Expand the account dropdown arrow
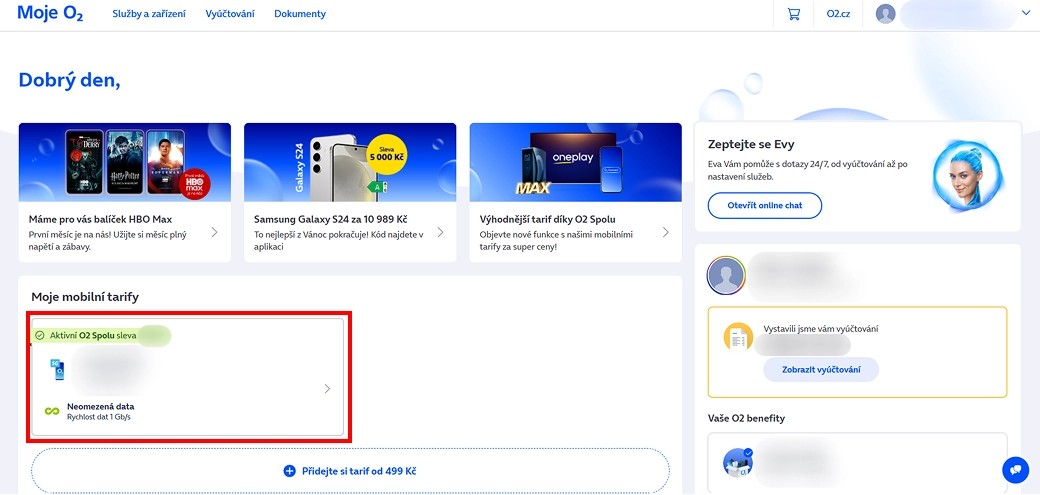The height and width of the screenshot is (495, 1040). [x=1025, y=13]
